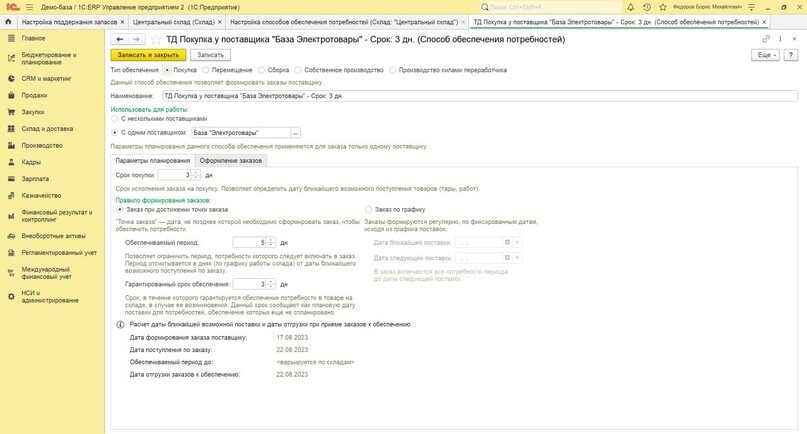Screen dimensions: 807x434
Task: Close Центральный склад tab
Action: coord(220,22)
